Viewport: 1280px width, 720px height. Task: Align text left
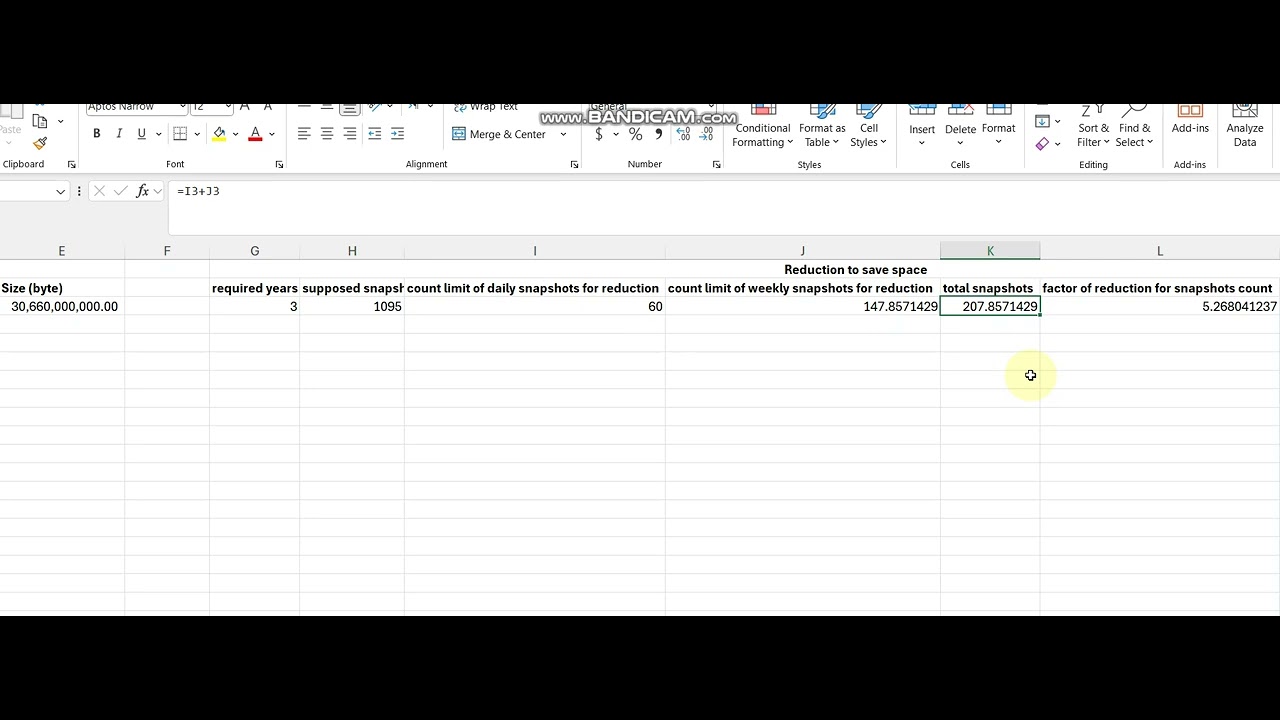[x=304, y=134]
